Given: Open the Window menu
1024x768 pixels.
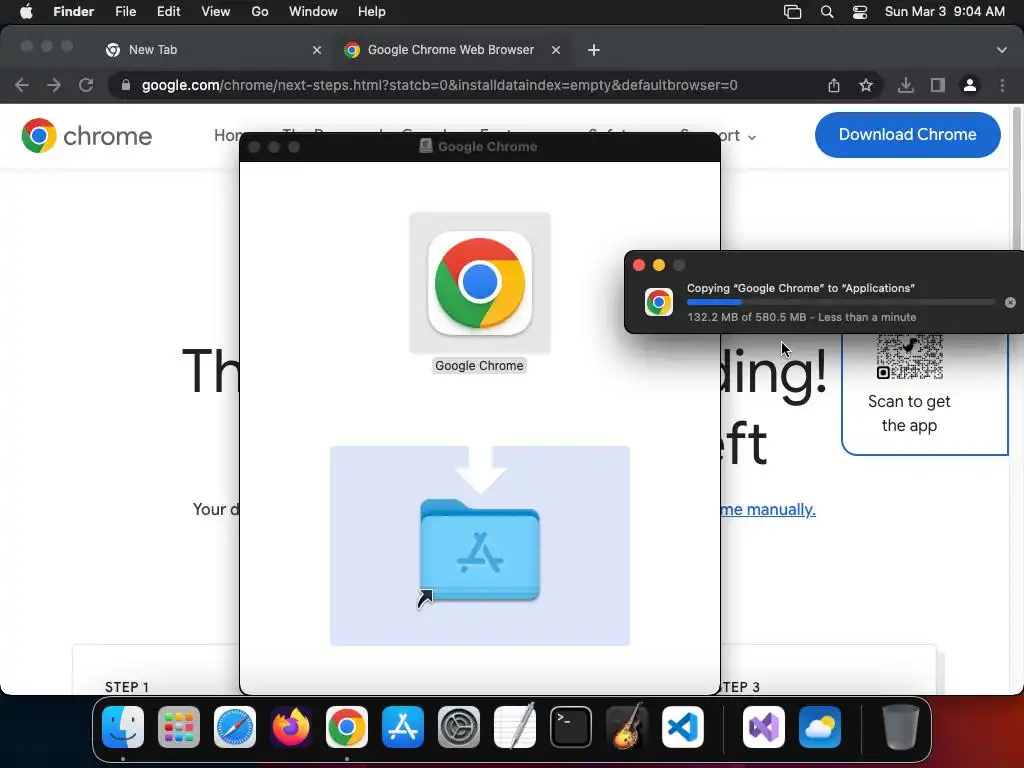Looking at the screenshot, I should point(313,12).
